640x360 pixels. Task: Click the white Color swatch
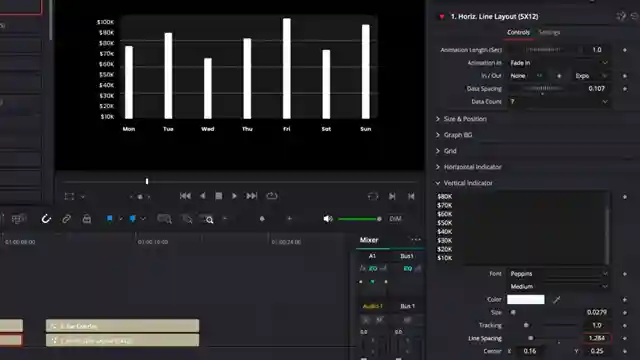[x=526, y=300]
